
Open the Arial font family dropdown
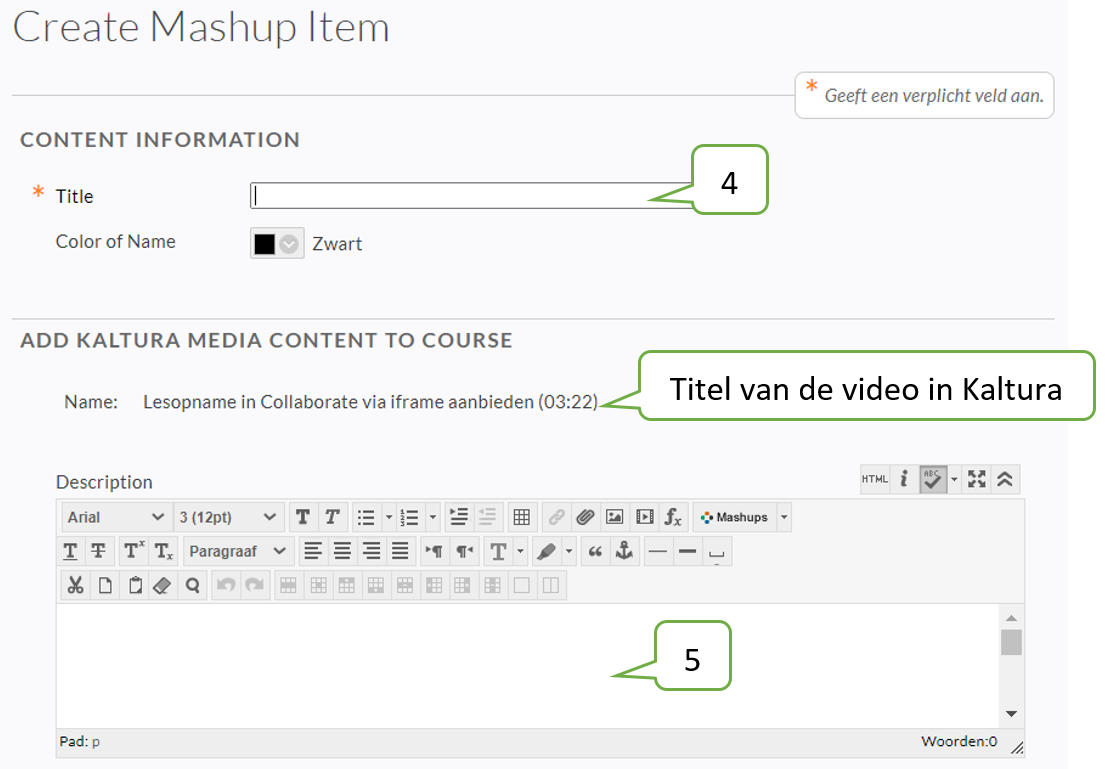[x=116, y=517]
